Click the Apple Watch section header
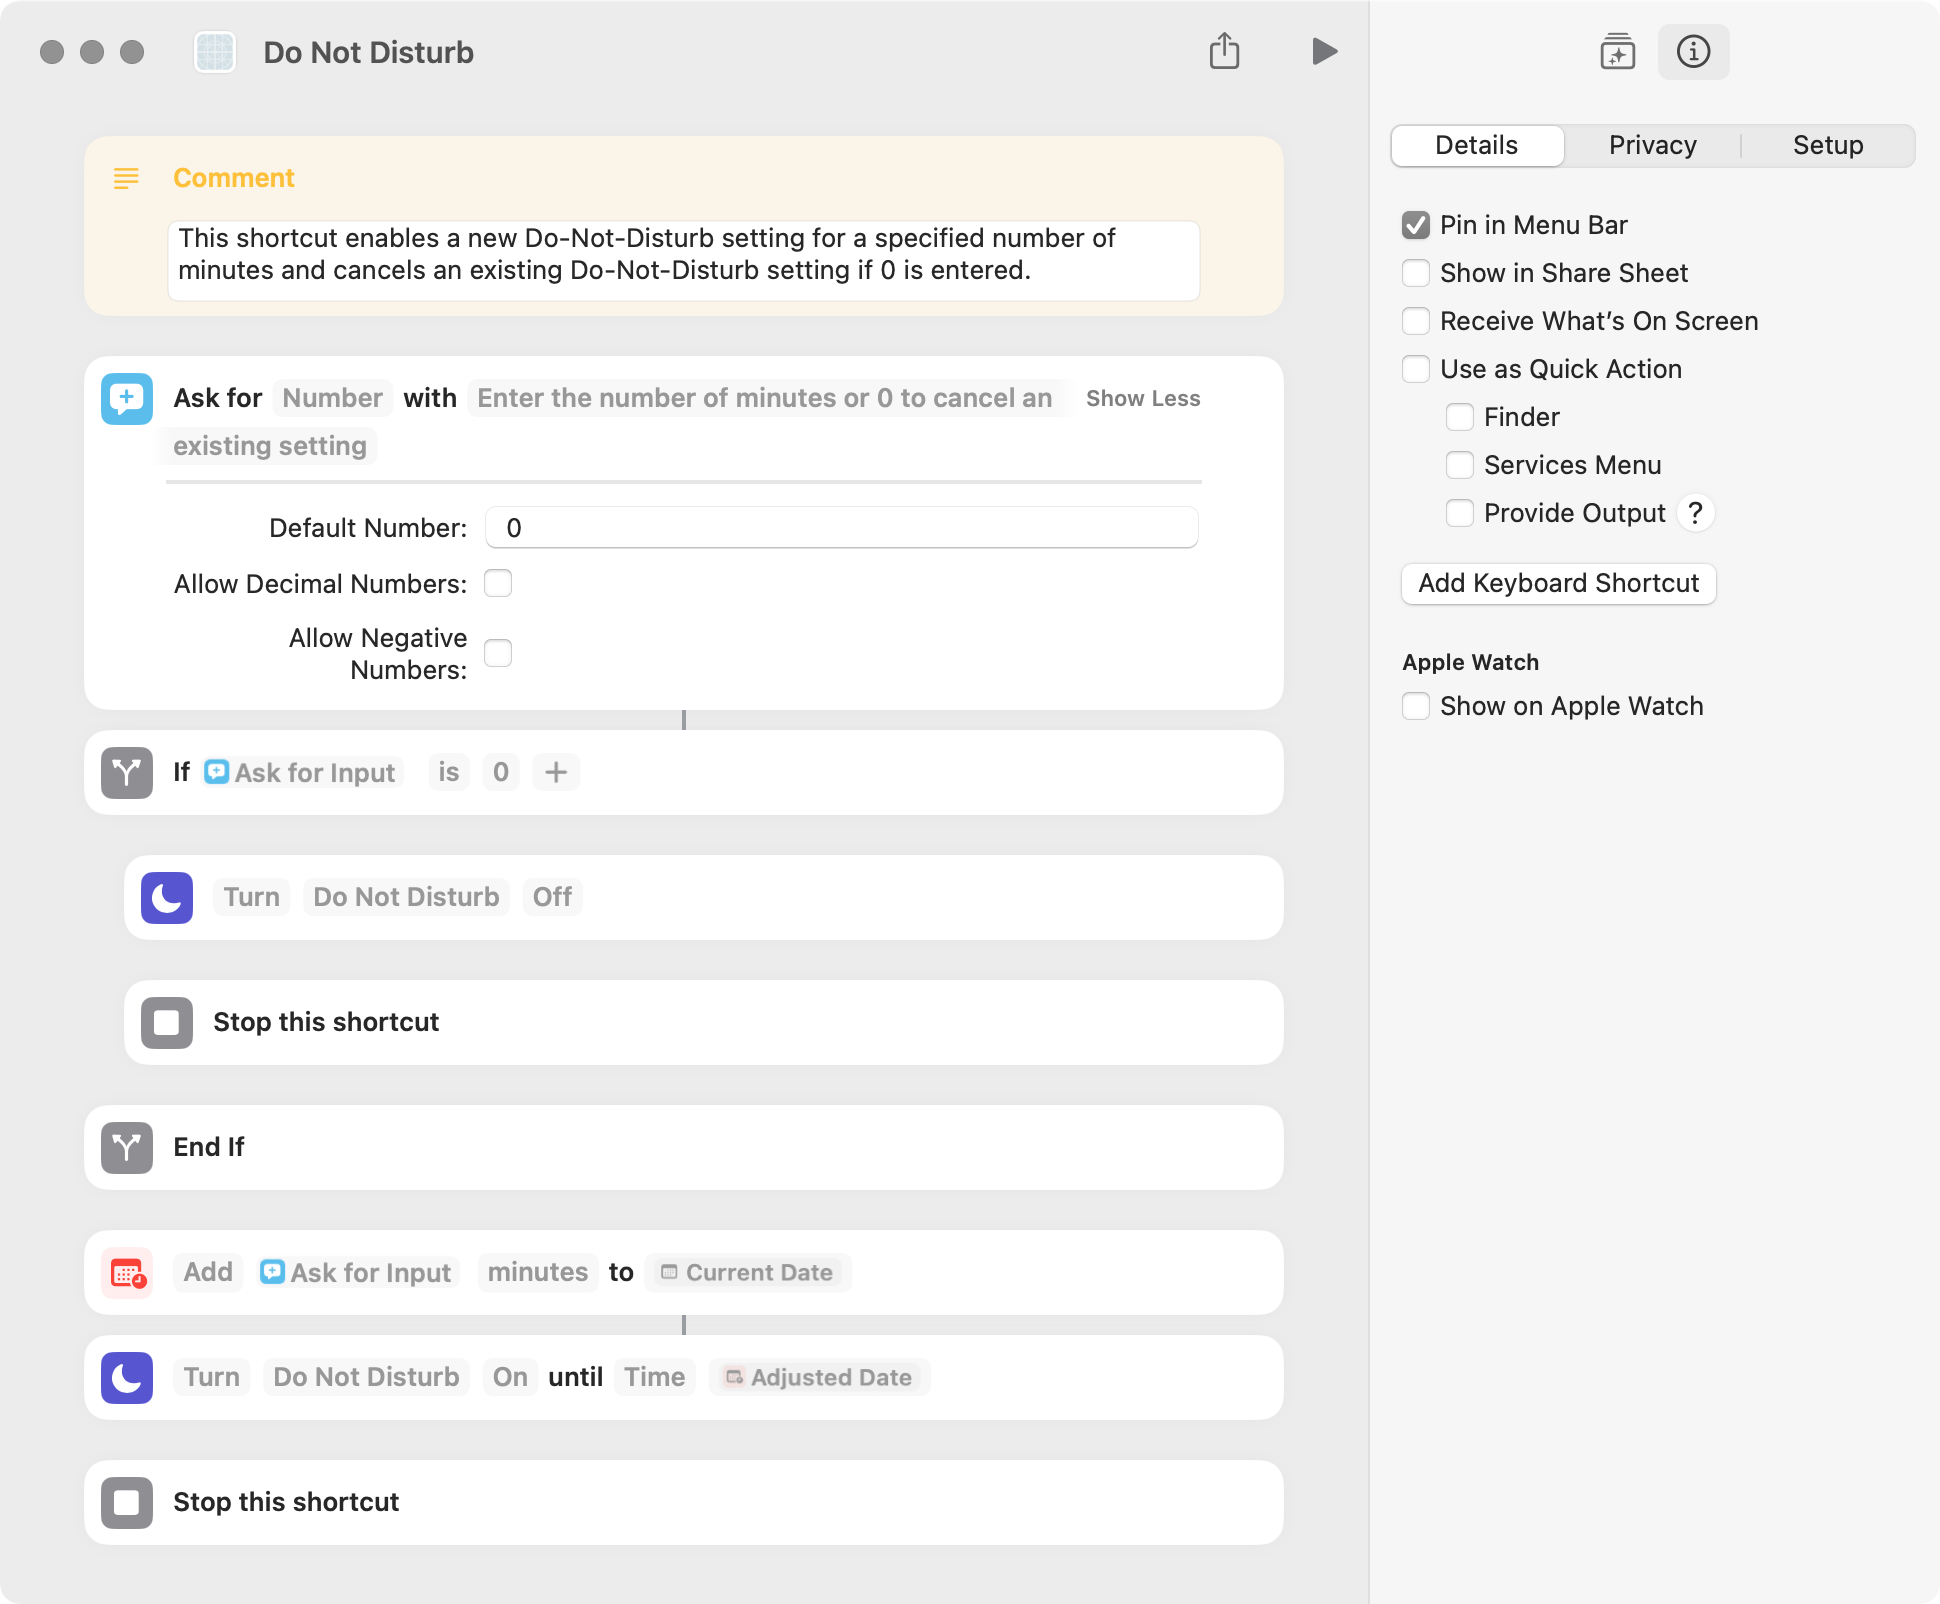This screenshot has height=1604, width=1940. click(1470, 662)
